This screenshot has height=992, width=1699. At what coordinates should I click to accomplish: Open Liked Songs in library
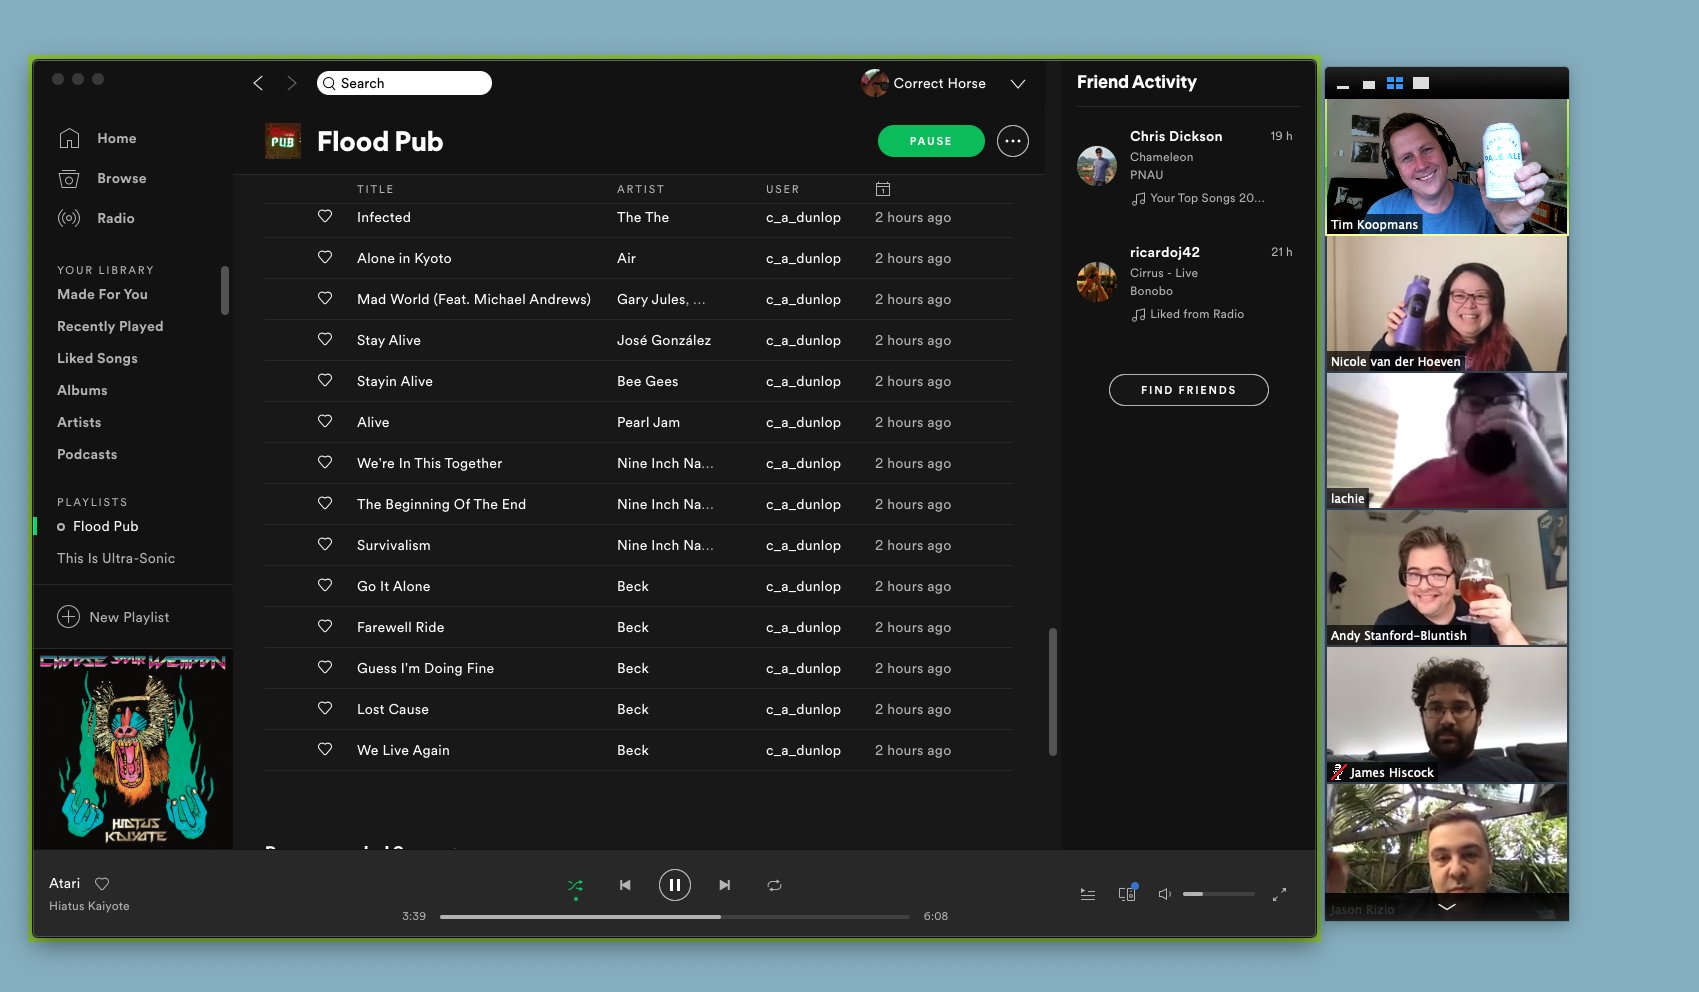pyautogui.click(x=97, y=358)
